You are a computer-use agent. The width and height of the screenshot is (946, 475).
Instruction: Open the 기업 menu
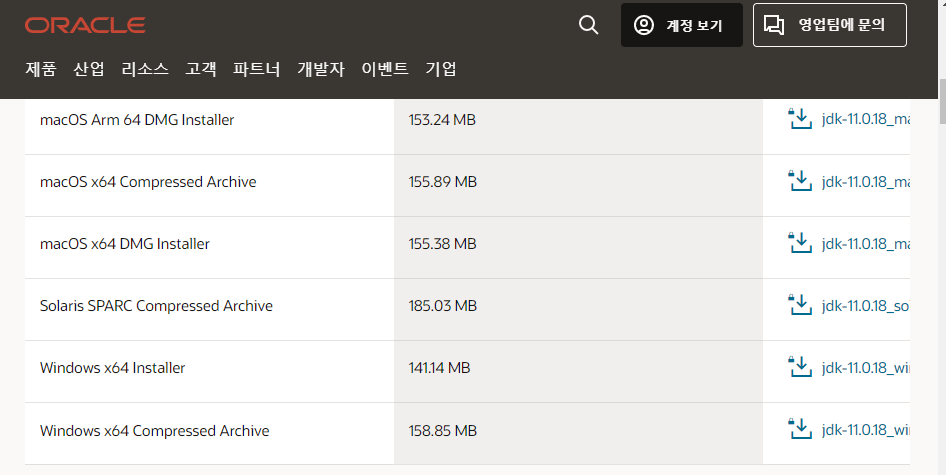[441, 69]
